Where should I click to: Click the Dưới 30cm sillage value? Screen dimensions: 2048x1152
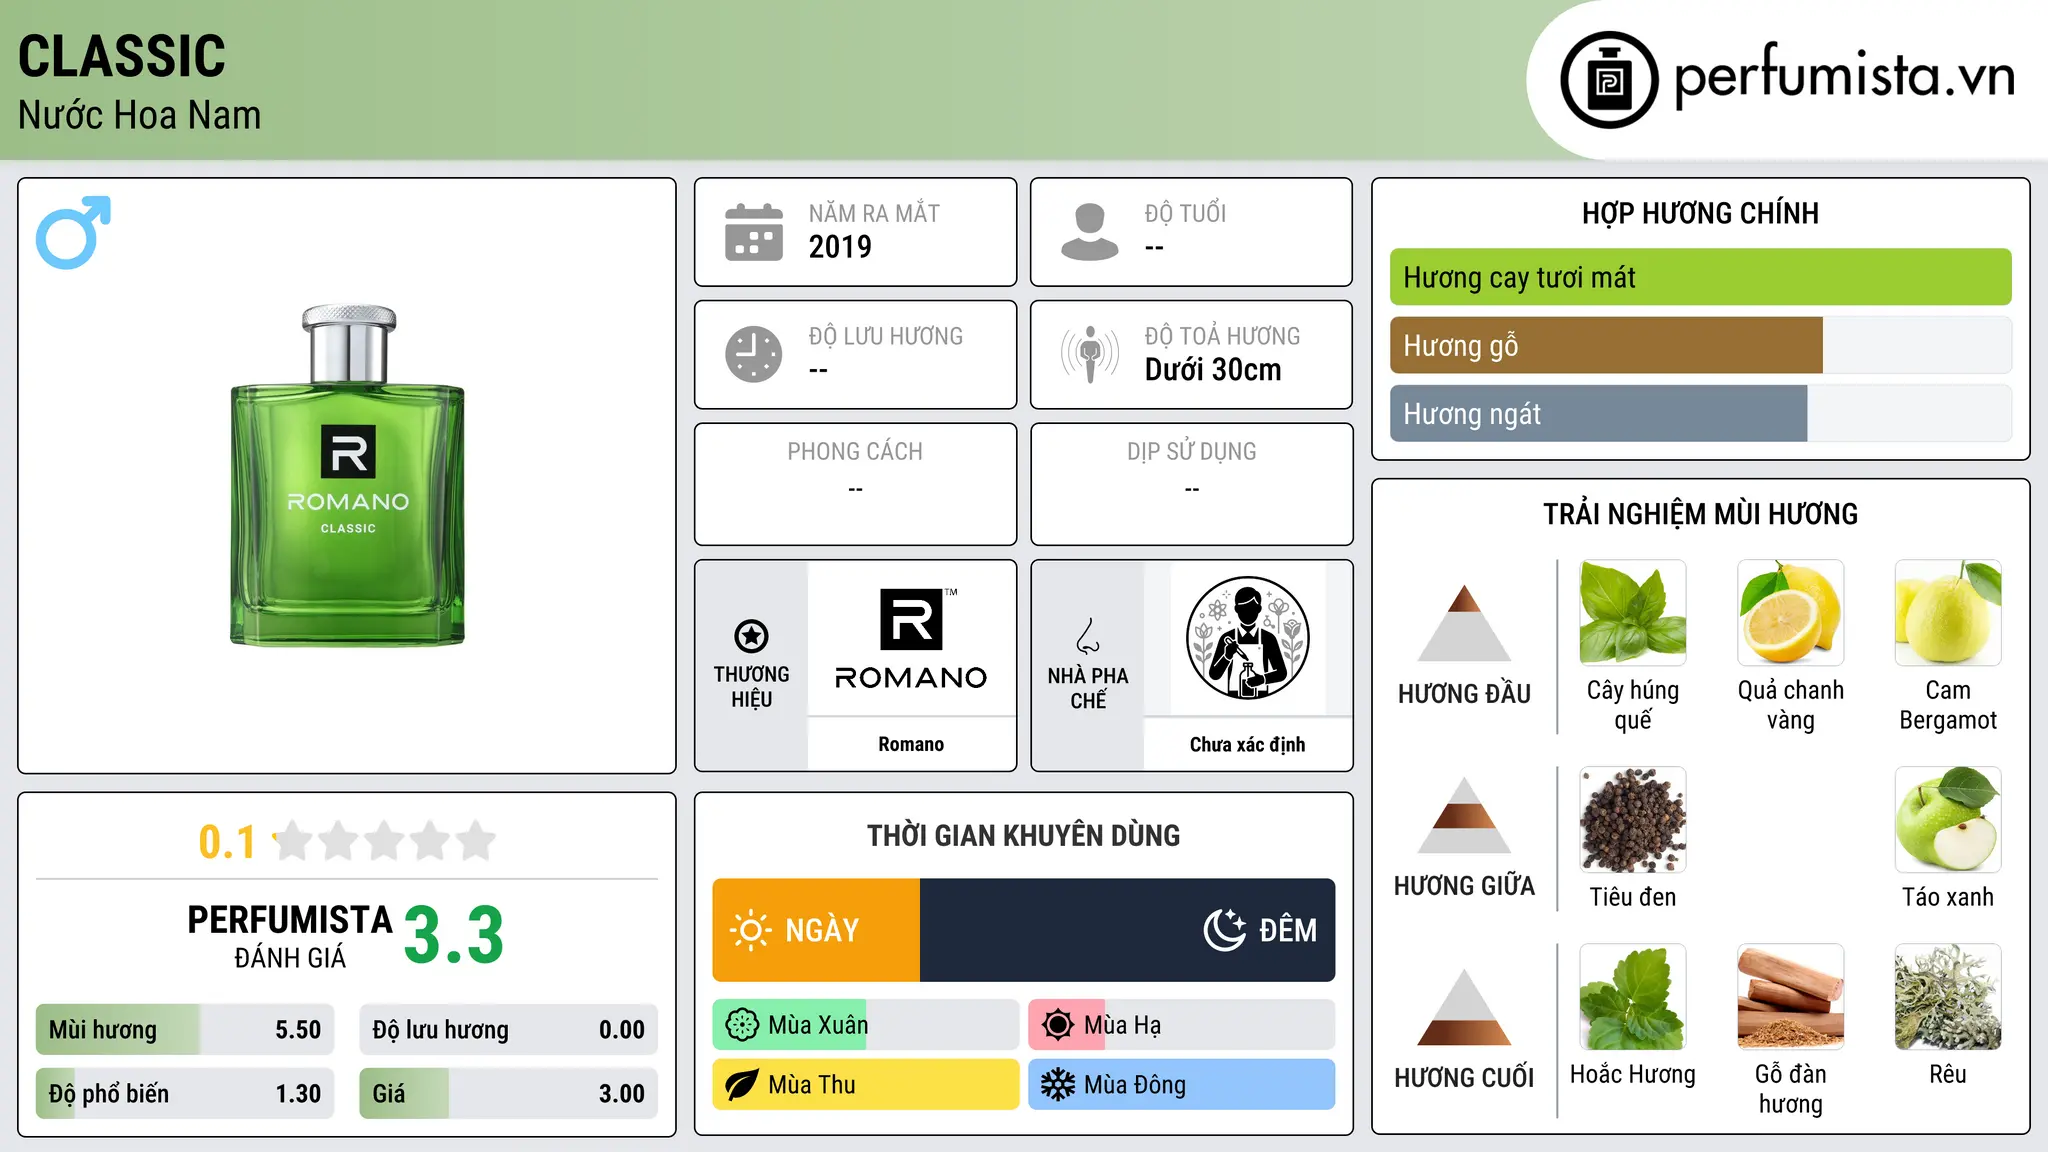(x=1213, y=370)
